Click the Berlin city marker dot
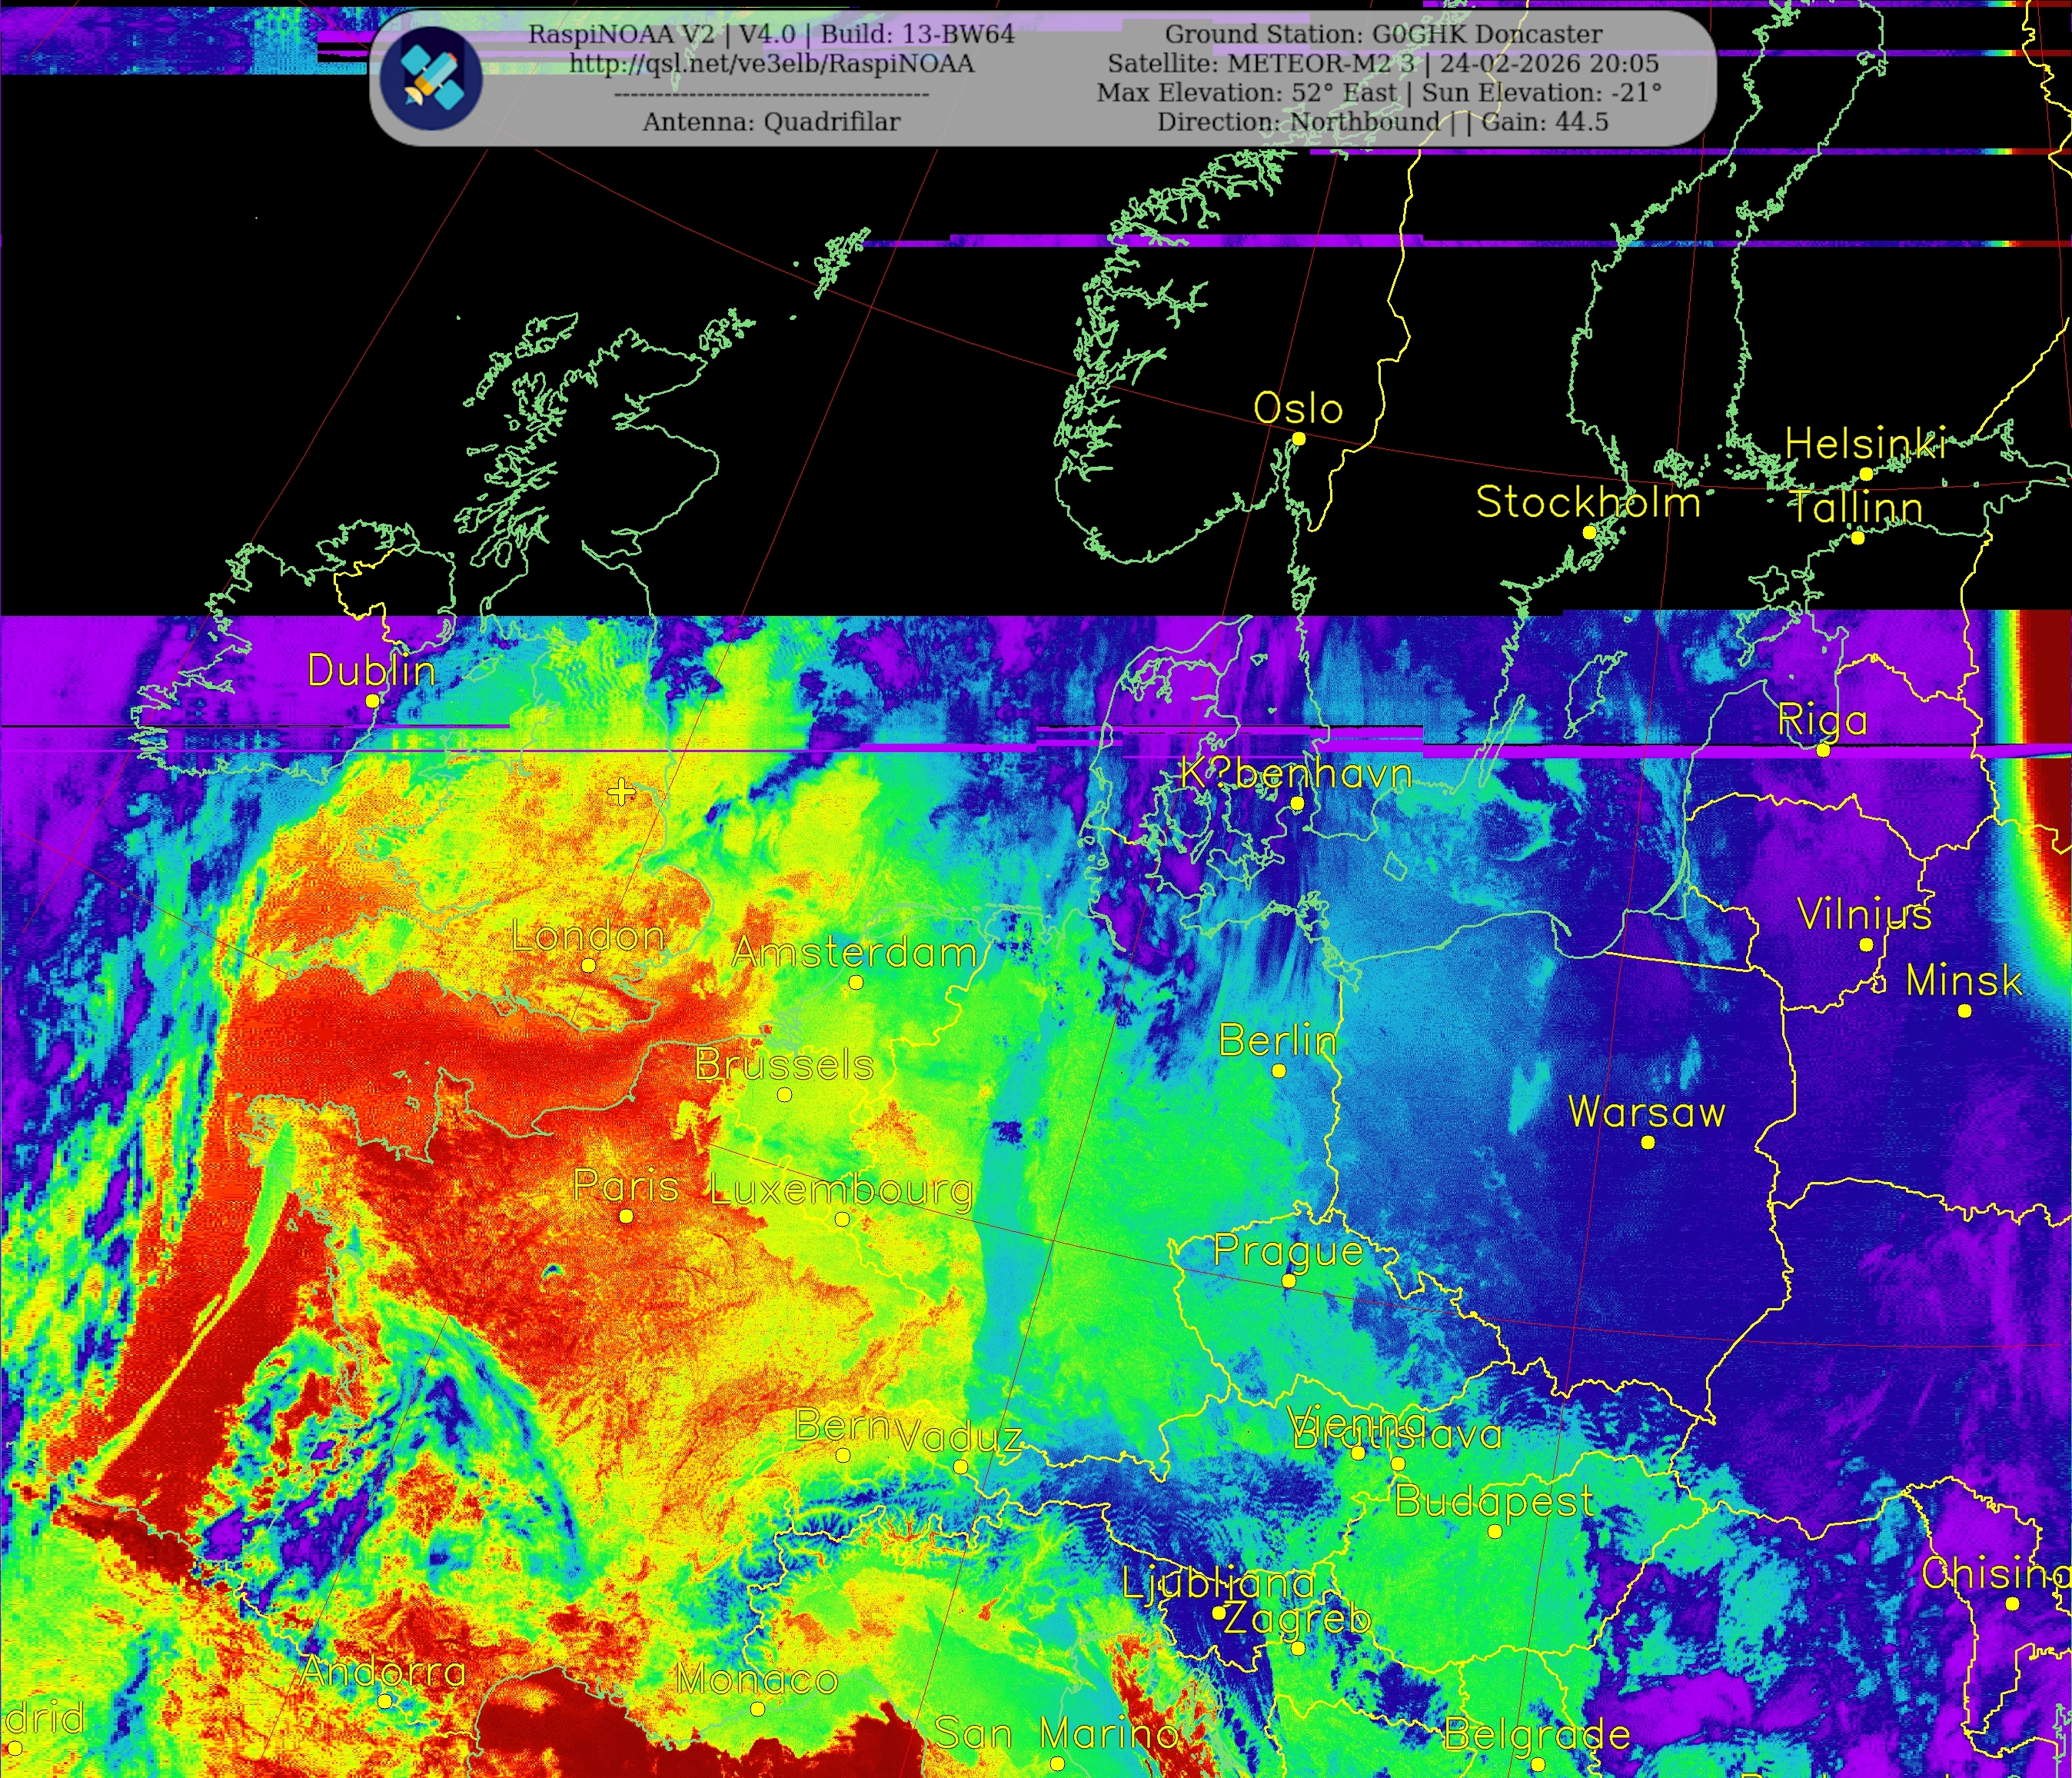Image resolution: width=2072 pixels, height=1778 pixels. coord(1279,1071)
